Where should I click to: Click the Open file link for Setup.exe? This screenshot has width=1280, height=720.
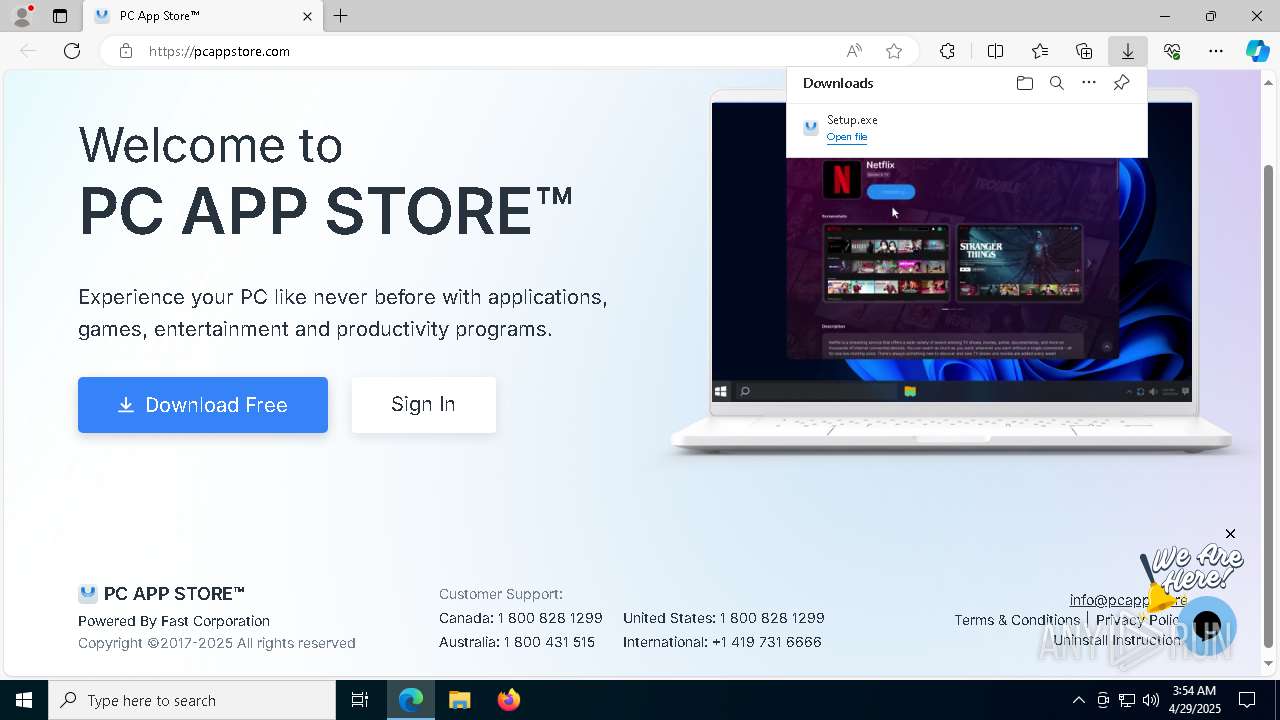pyautogui.click(x=847, y=137)
